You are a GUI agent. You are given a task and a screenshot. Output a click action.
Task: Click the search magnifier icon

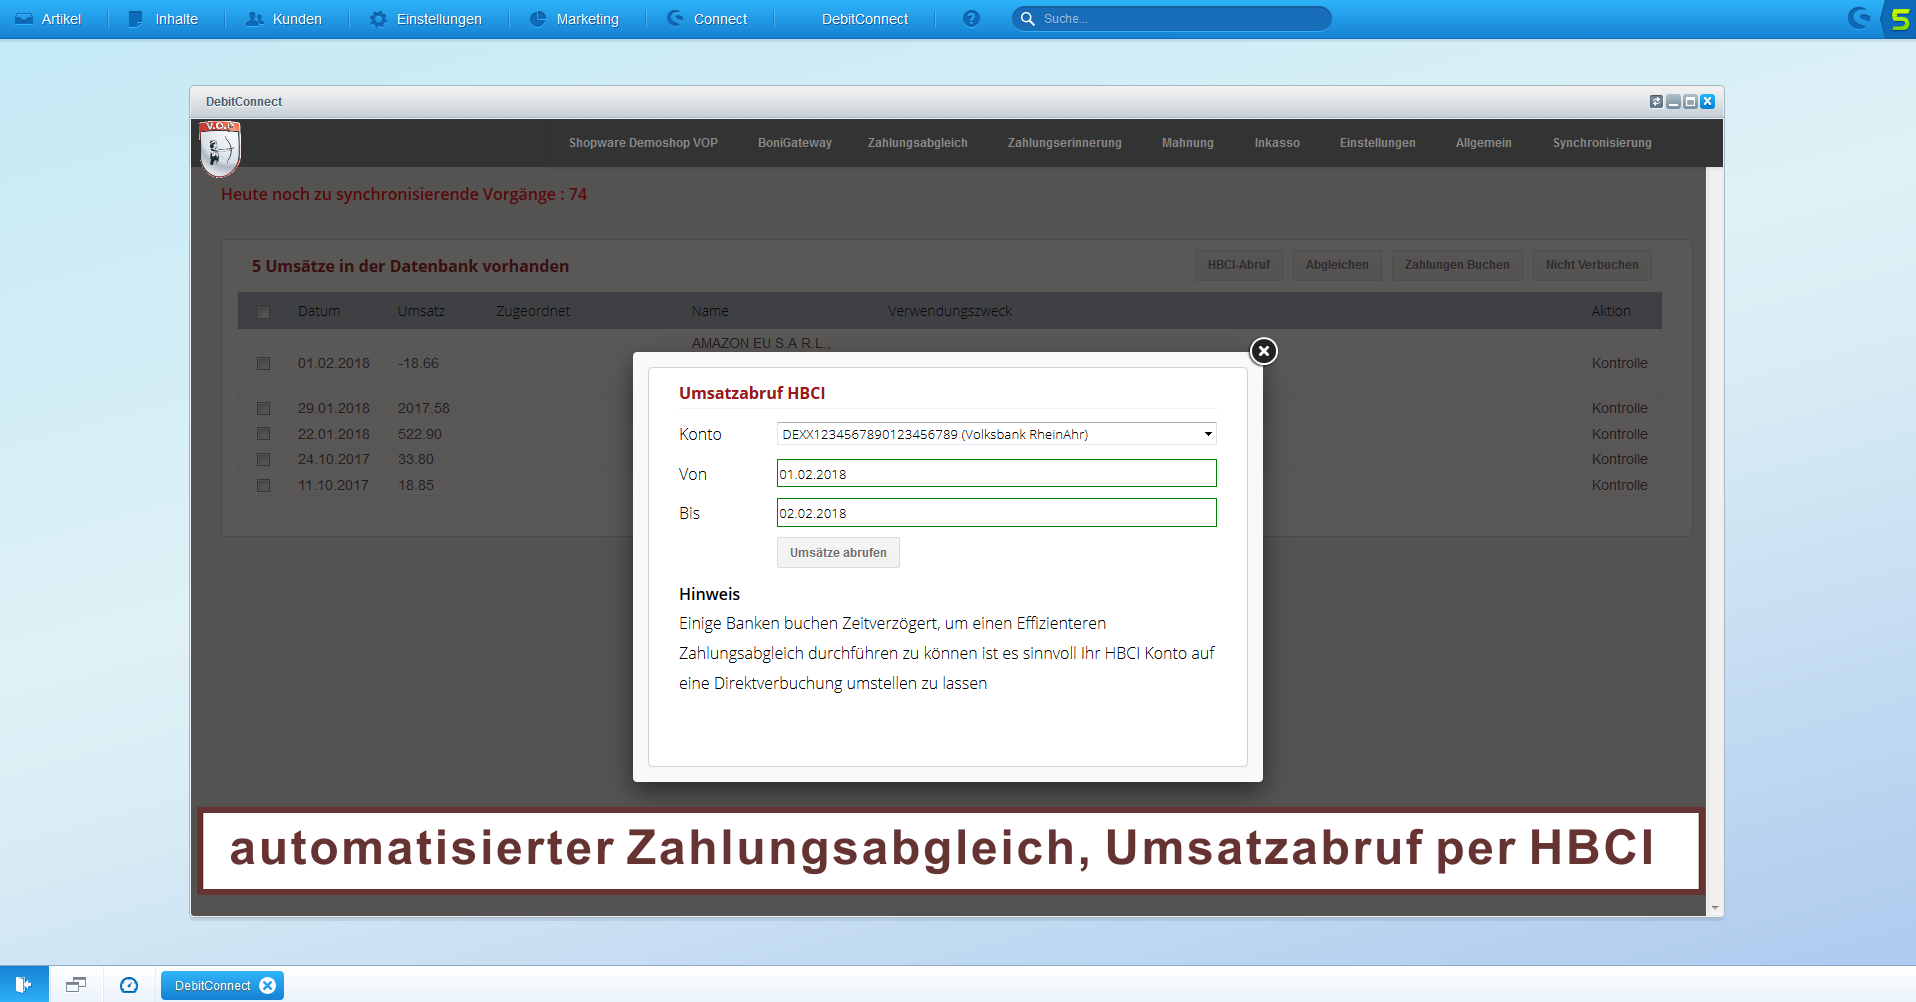pyautogui.click(x=1027, y=19)
